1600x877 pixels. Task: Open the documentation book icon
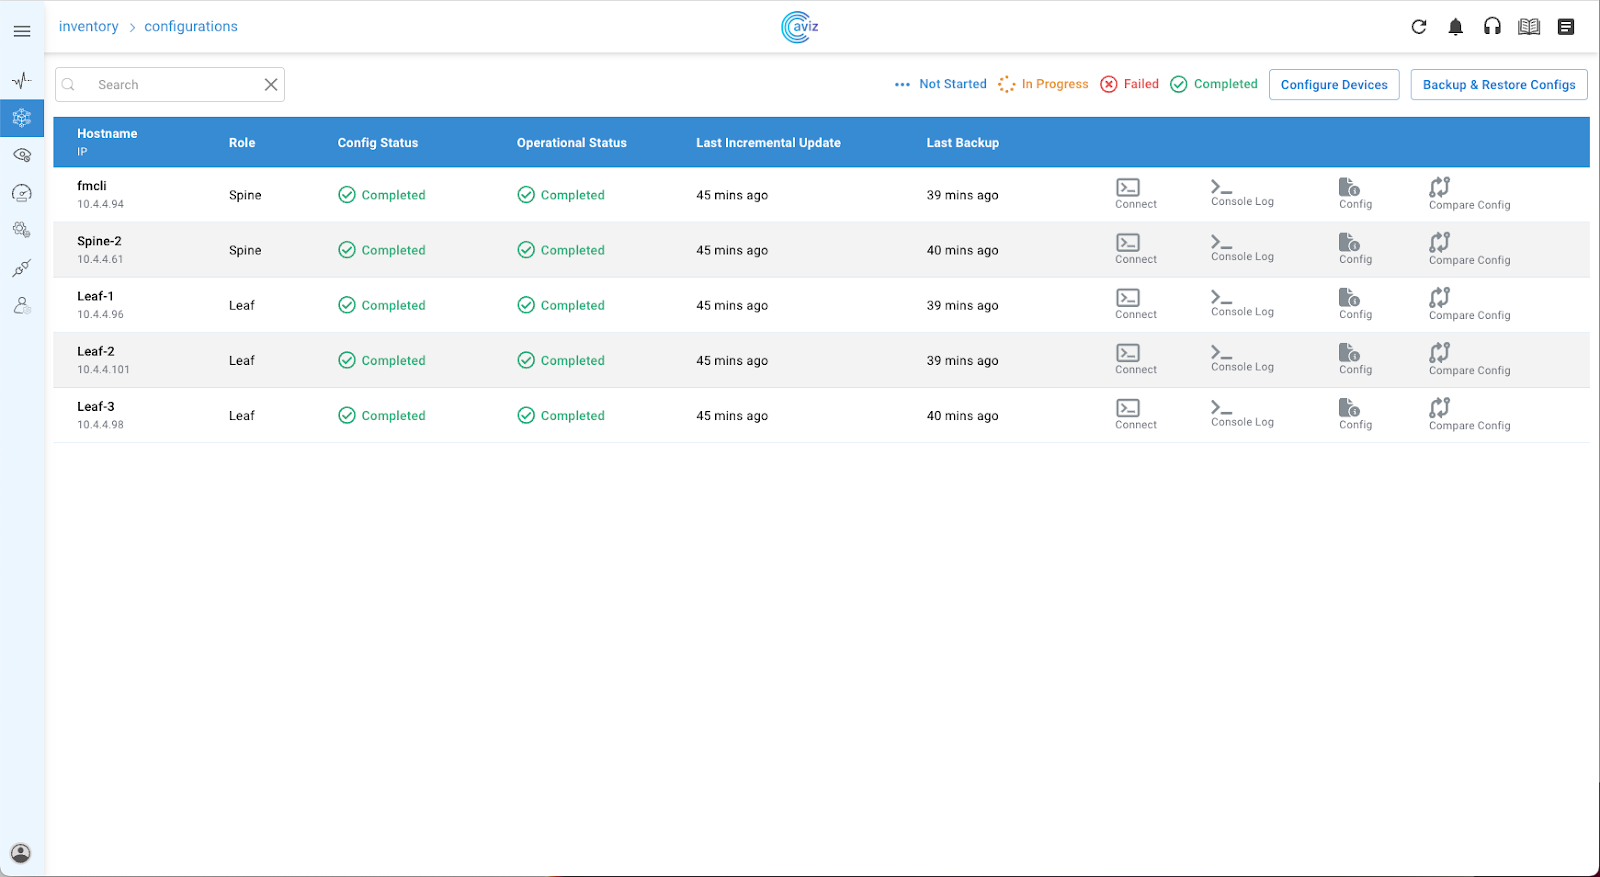tap(1529, 27)
